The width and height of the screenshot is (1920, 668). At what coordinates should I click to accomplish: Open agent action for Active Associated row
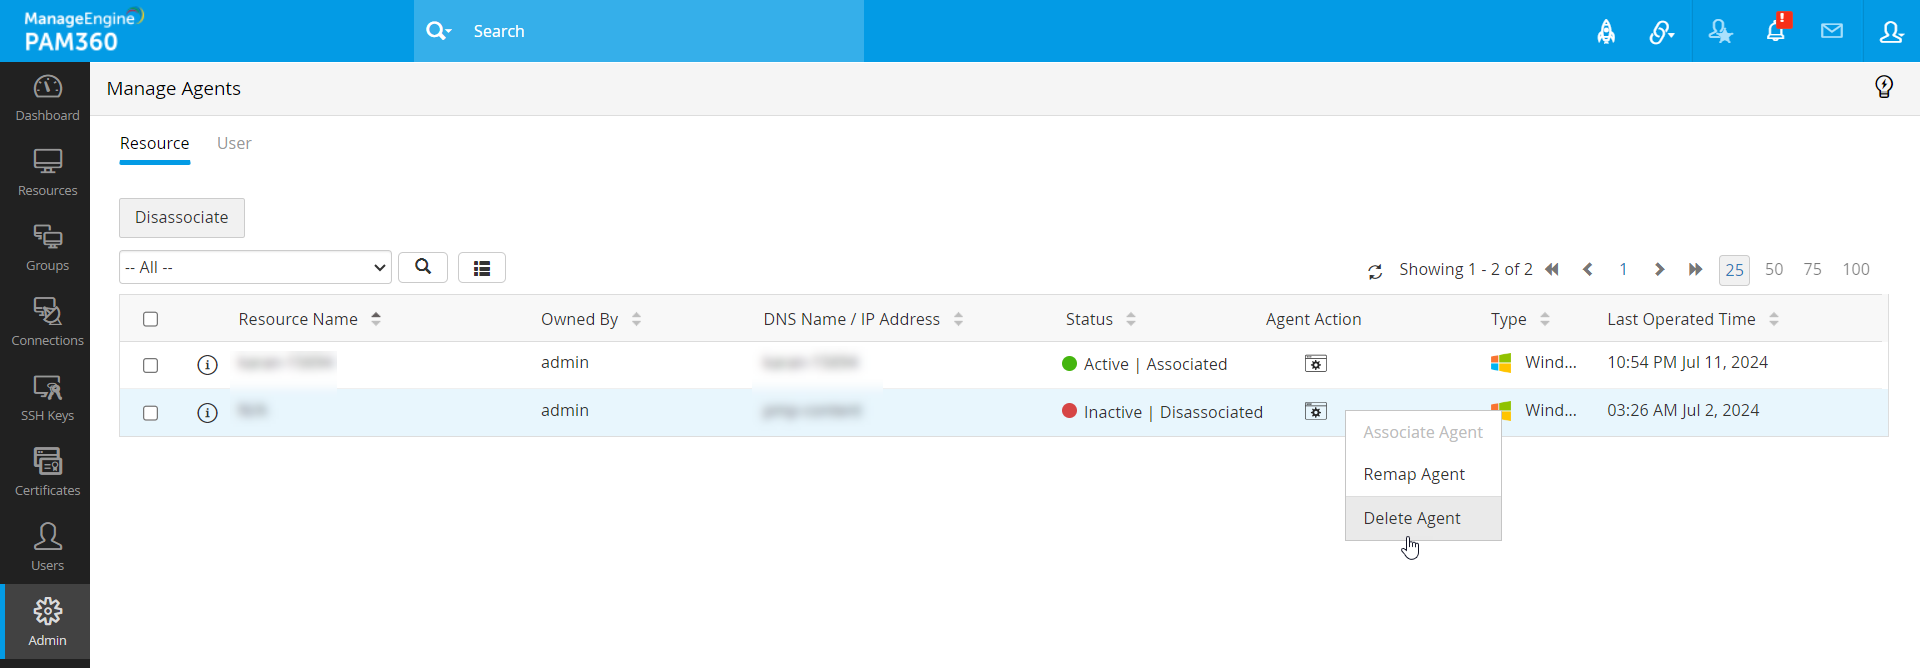click(x=1316, y=364)
